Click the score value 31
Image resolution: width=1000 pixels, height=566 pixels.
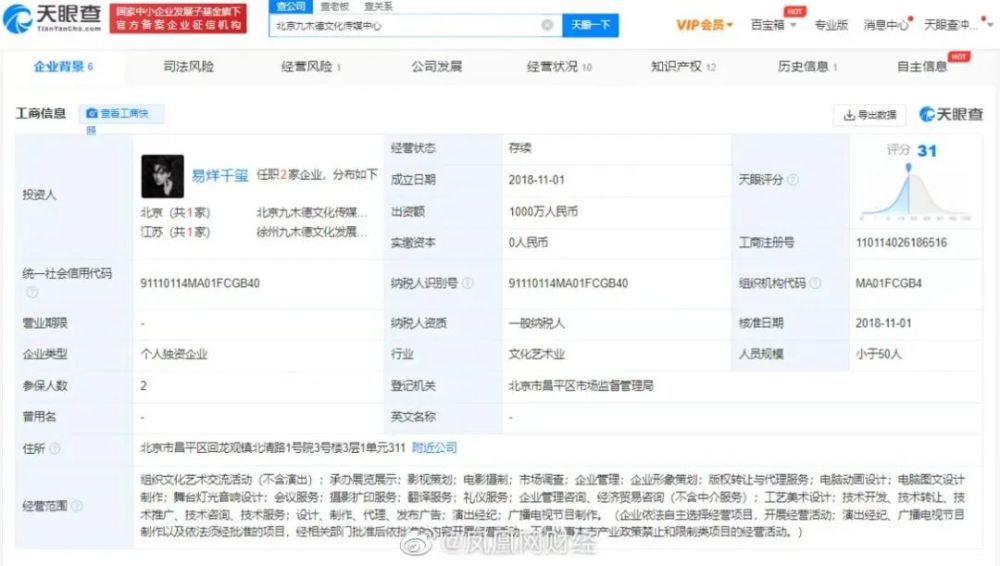click(927, 151)
